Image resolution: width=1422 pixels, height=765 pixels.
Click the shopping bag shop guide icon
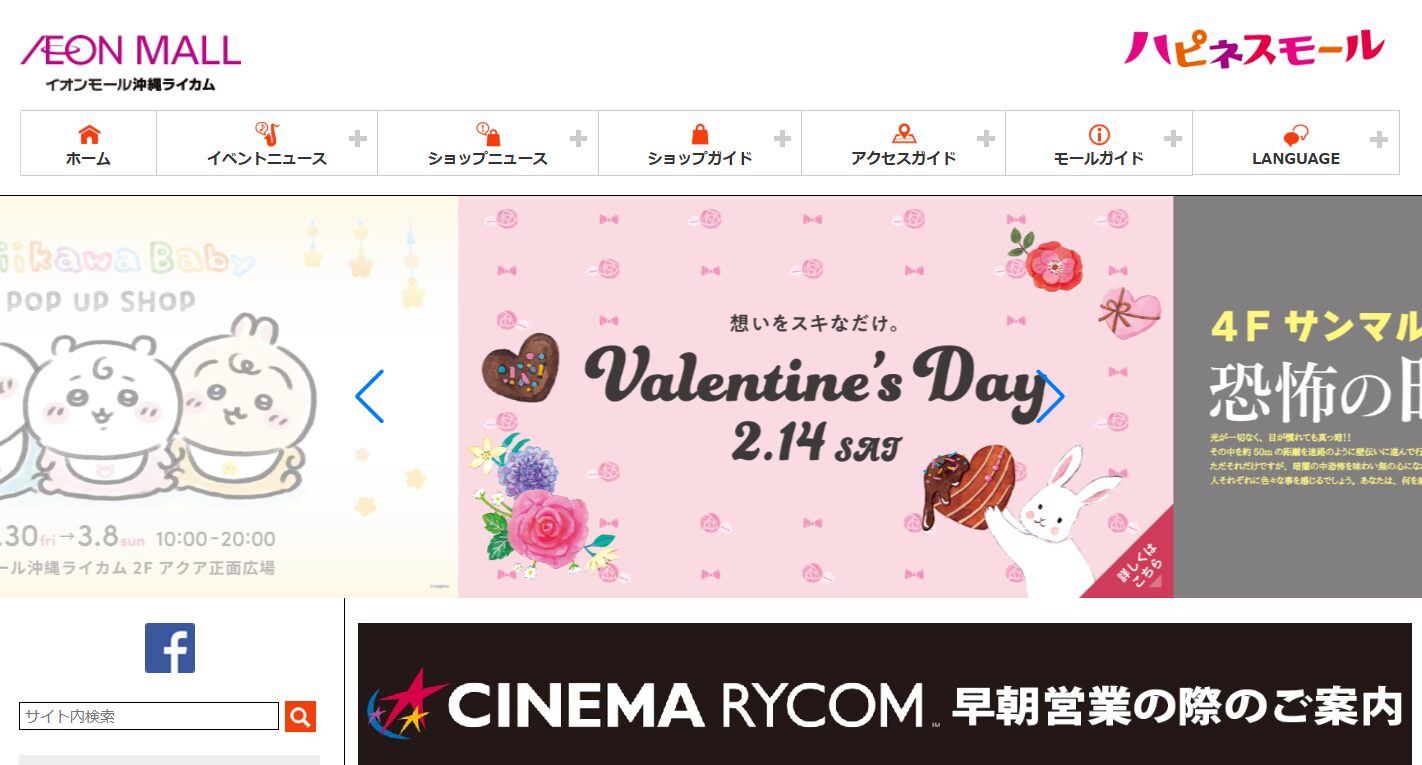(700, 134)
